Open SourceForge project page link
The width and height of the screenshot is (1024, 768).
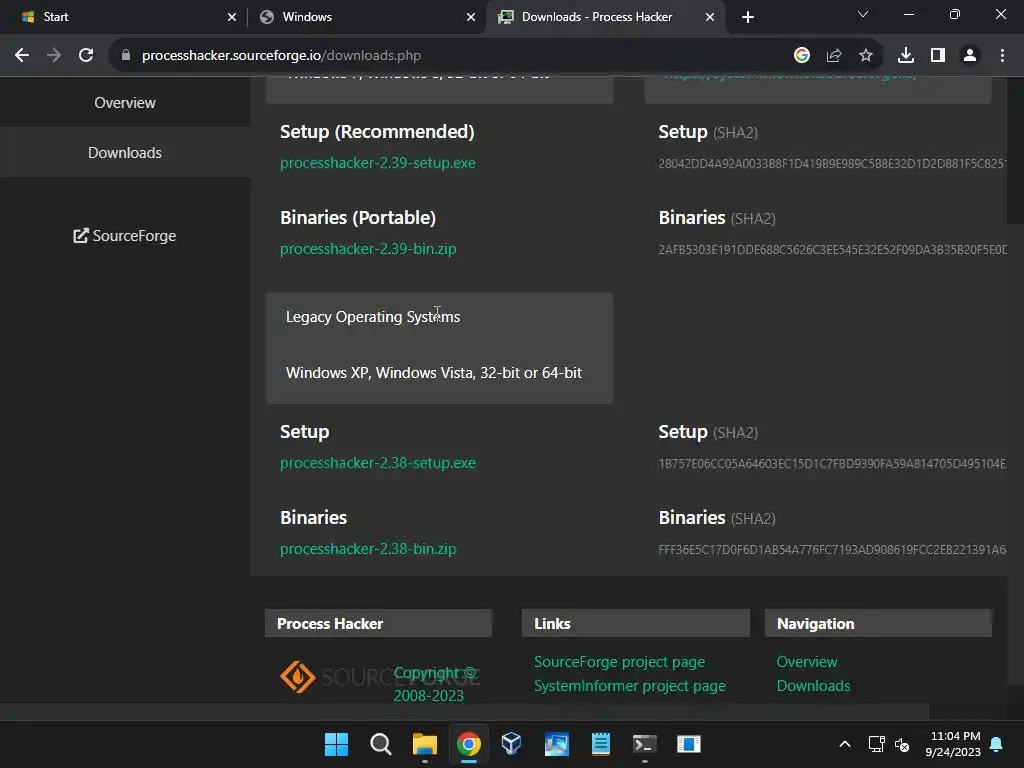[x=619, y=662]
